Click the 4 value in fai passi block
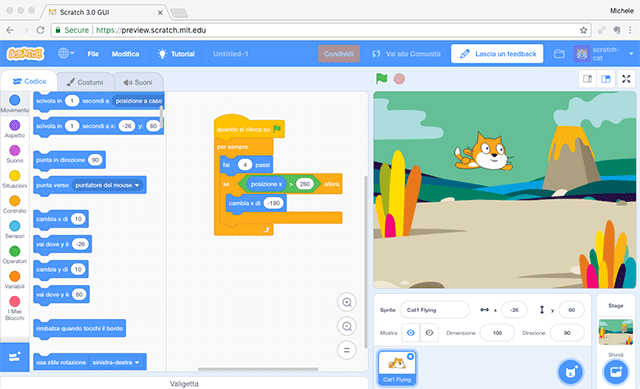Image resolution: width=640 pixels, height=389 pixels. (x=245, y=165)
